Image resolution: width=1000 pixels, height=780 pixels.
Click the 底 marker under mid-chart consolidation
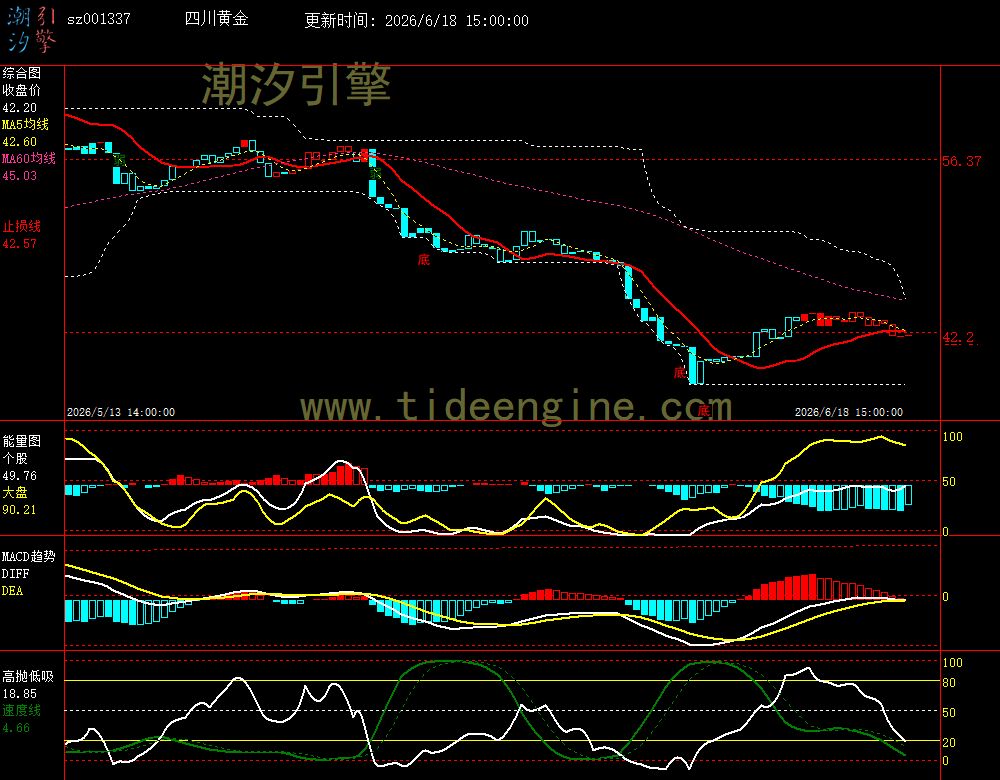click(x=423, y=260)
